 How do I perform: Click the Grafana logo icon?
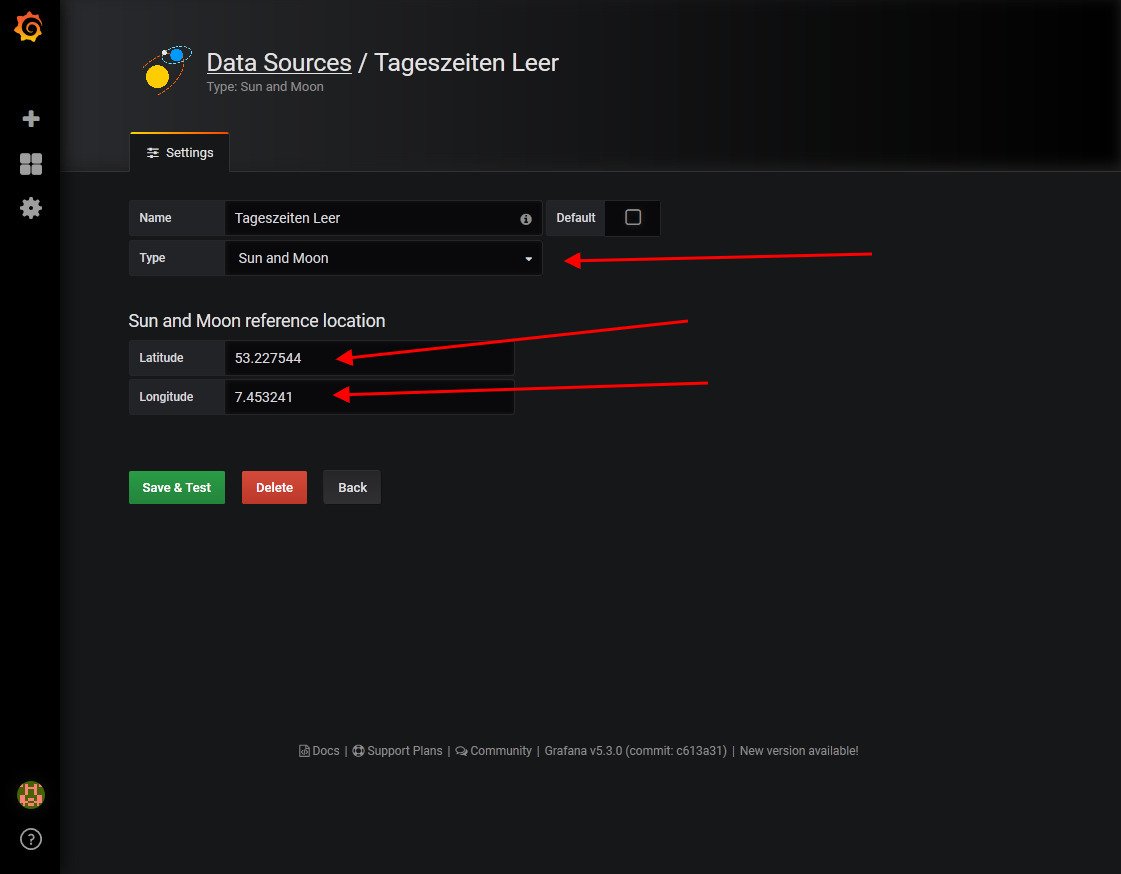click(29, 28)
